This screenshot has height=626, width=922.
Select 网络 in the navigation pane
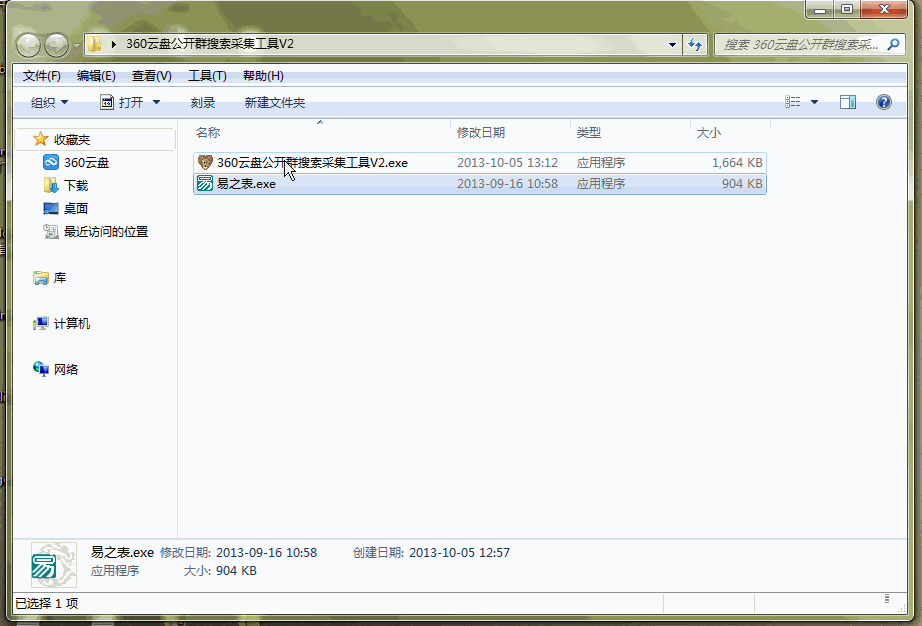click(66, 369)
